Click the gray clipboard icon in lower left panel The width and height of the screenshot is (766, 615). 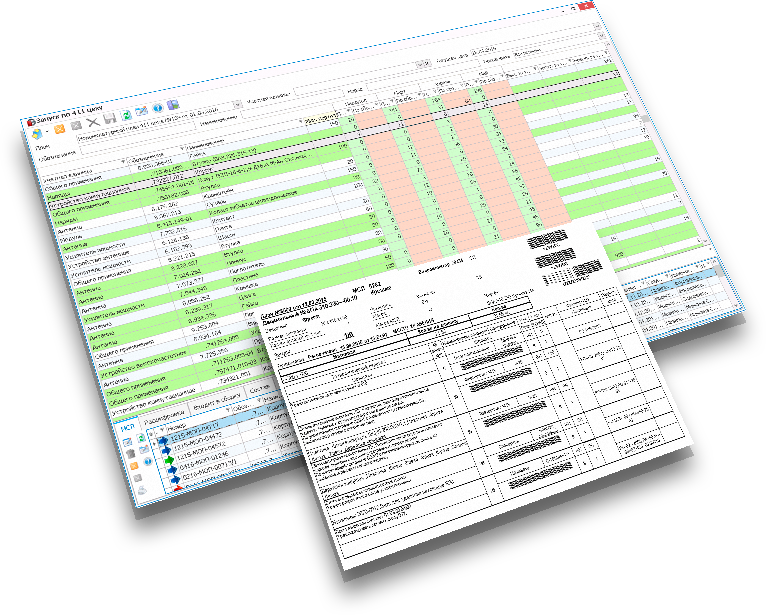(x=130, y=454)
